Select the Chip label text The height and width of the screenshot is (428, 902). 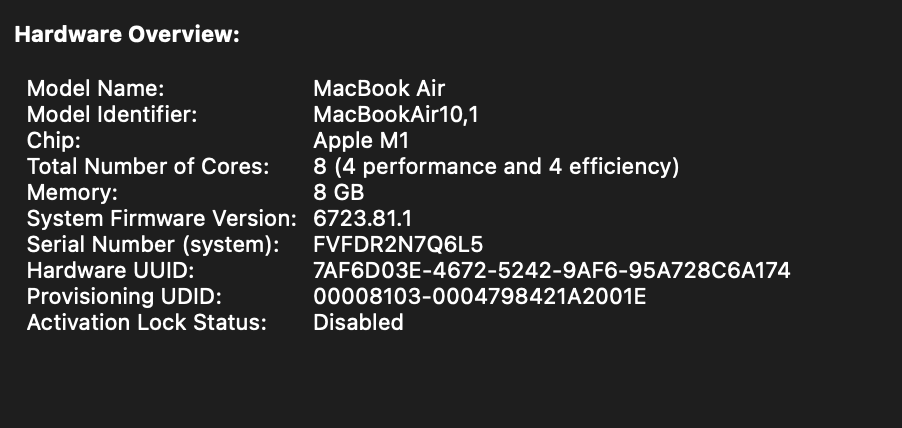[x=54, y=140]
